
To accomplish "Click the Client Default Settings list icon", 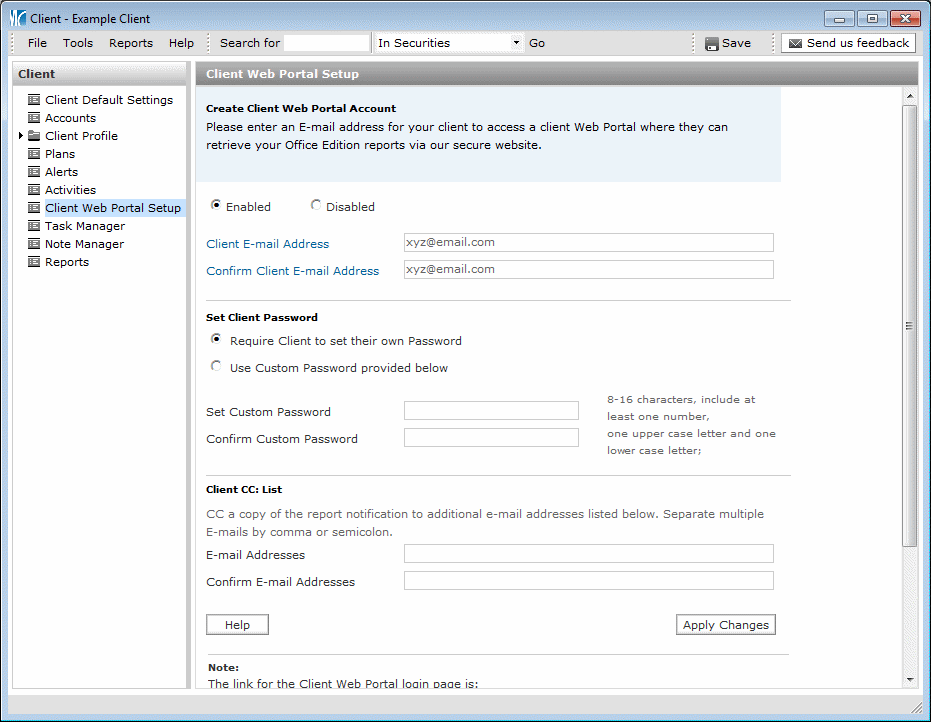I will [34, 100].
